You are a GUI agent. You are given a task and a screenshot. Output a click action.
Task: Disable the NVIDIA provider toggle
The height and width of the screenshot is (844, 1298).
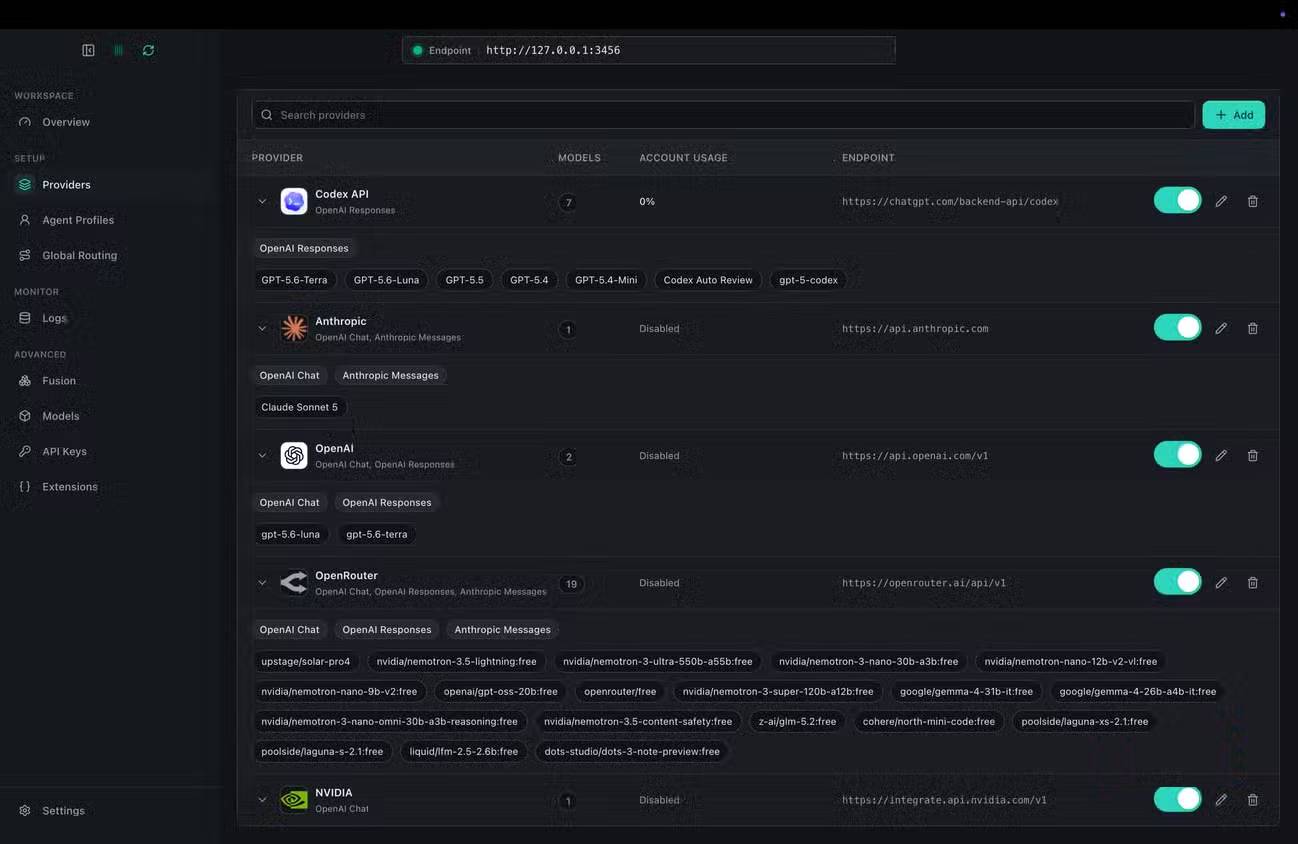point(1177,799)
